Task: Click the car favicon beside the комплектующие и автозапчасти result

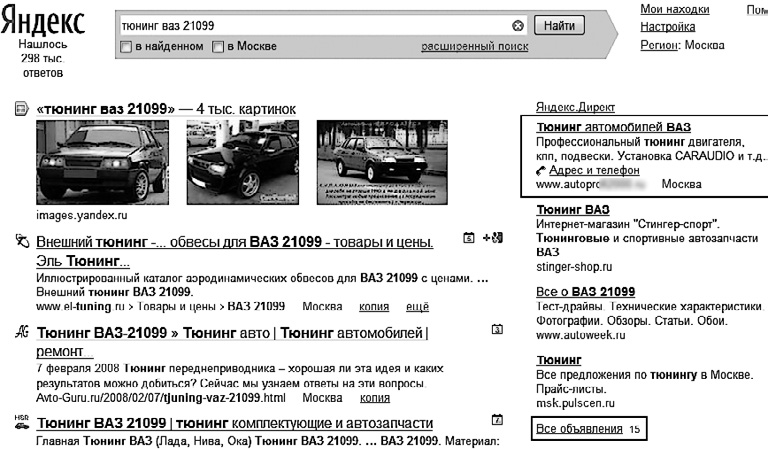Action: (22, 422)
